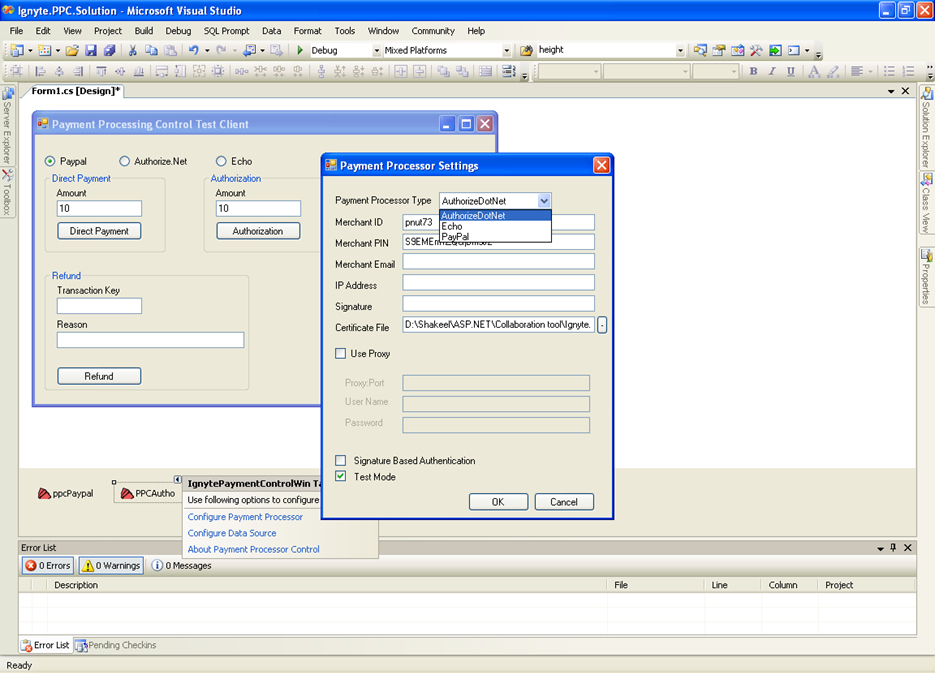Open the Properties Window toolbar icon

coord(719,51)
